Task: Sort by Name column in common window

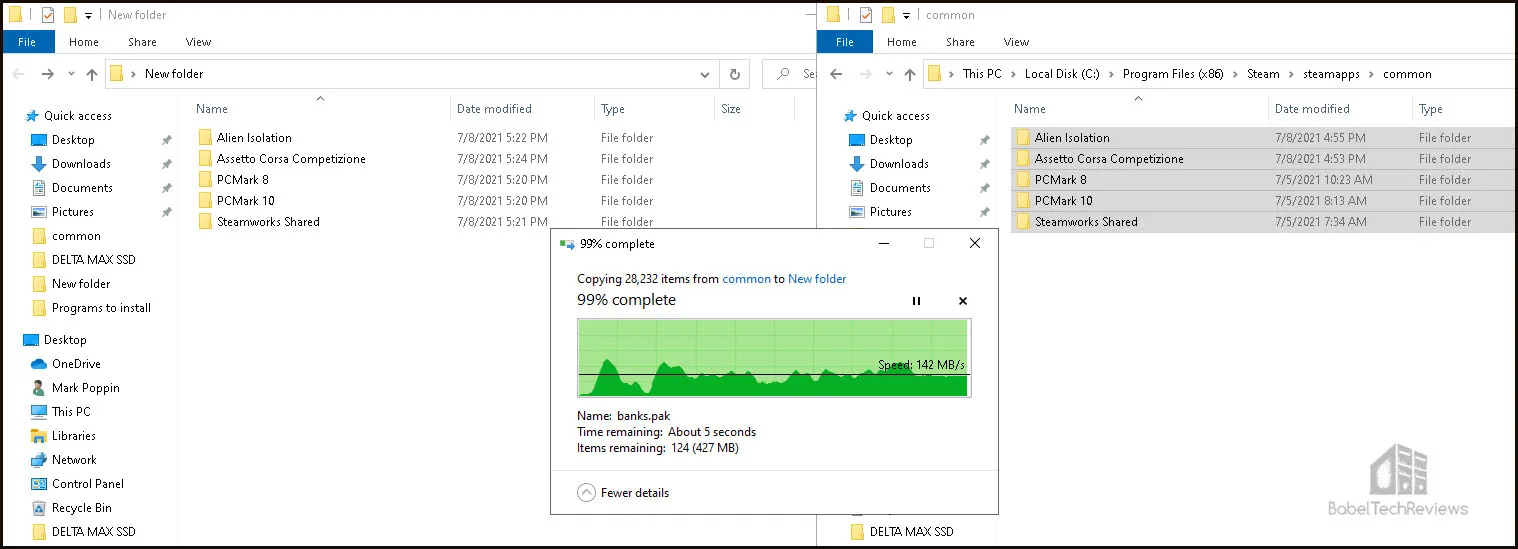Action: [1030, 109]
